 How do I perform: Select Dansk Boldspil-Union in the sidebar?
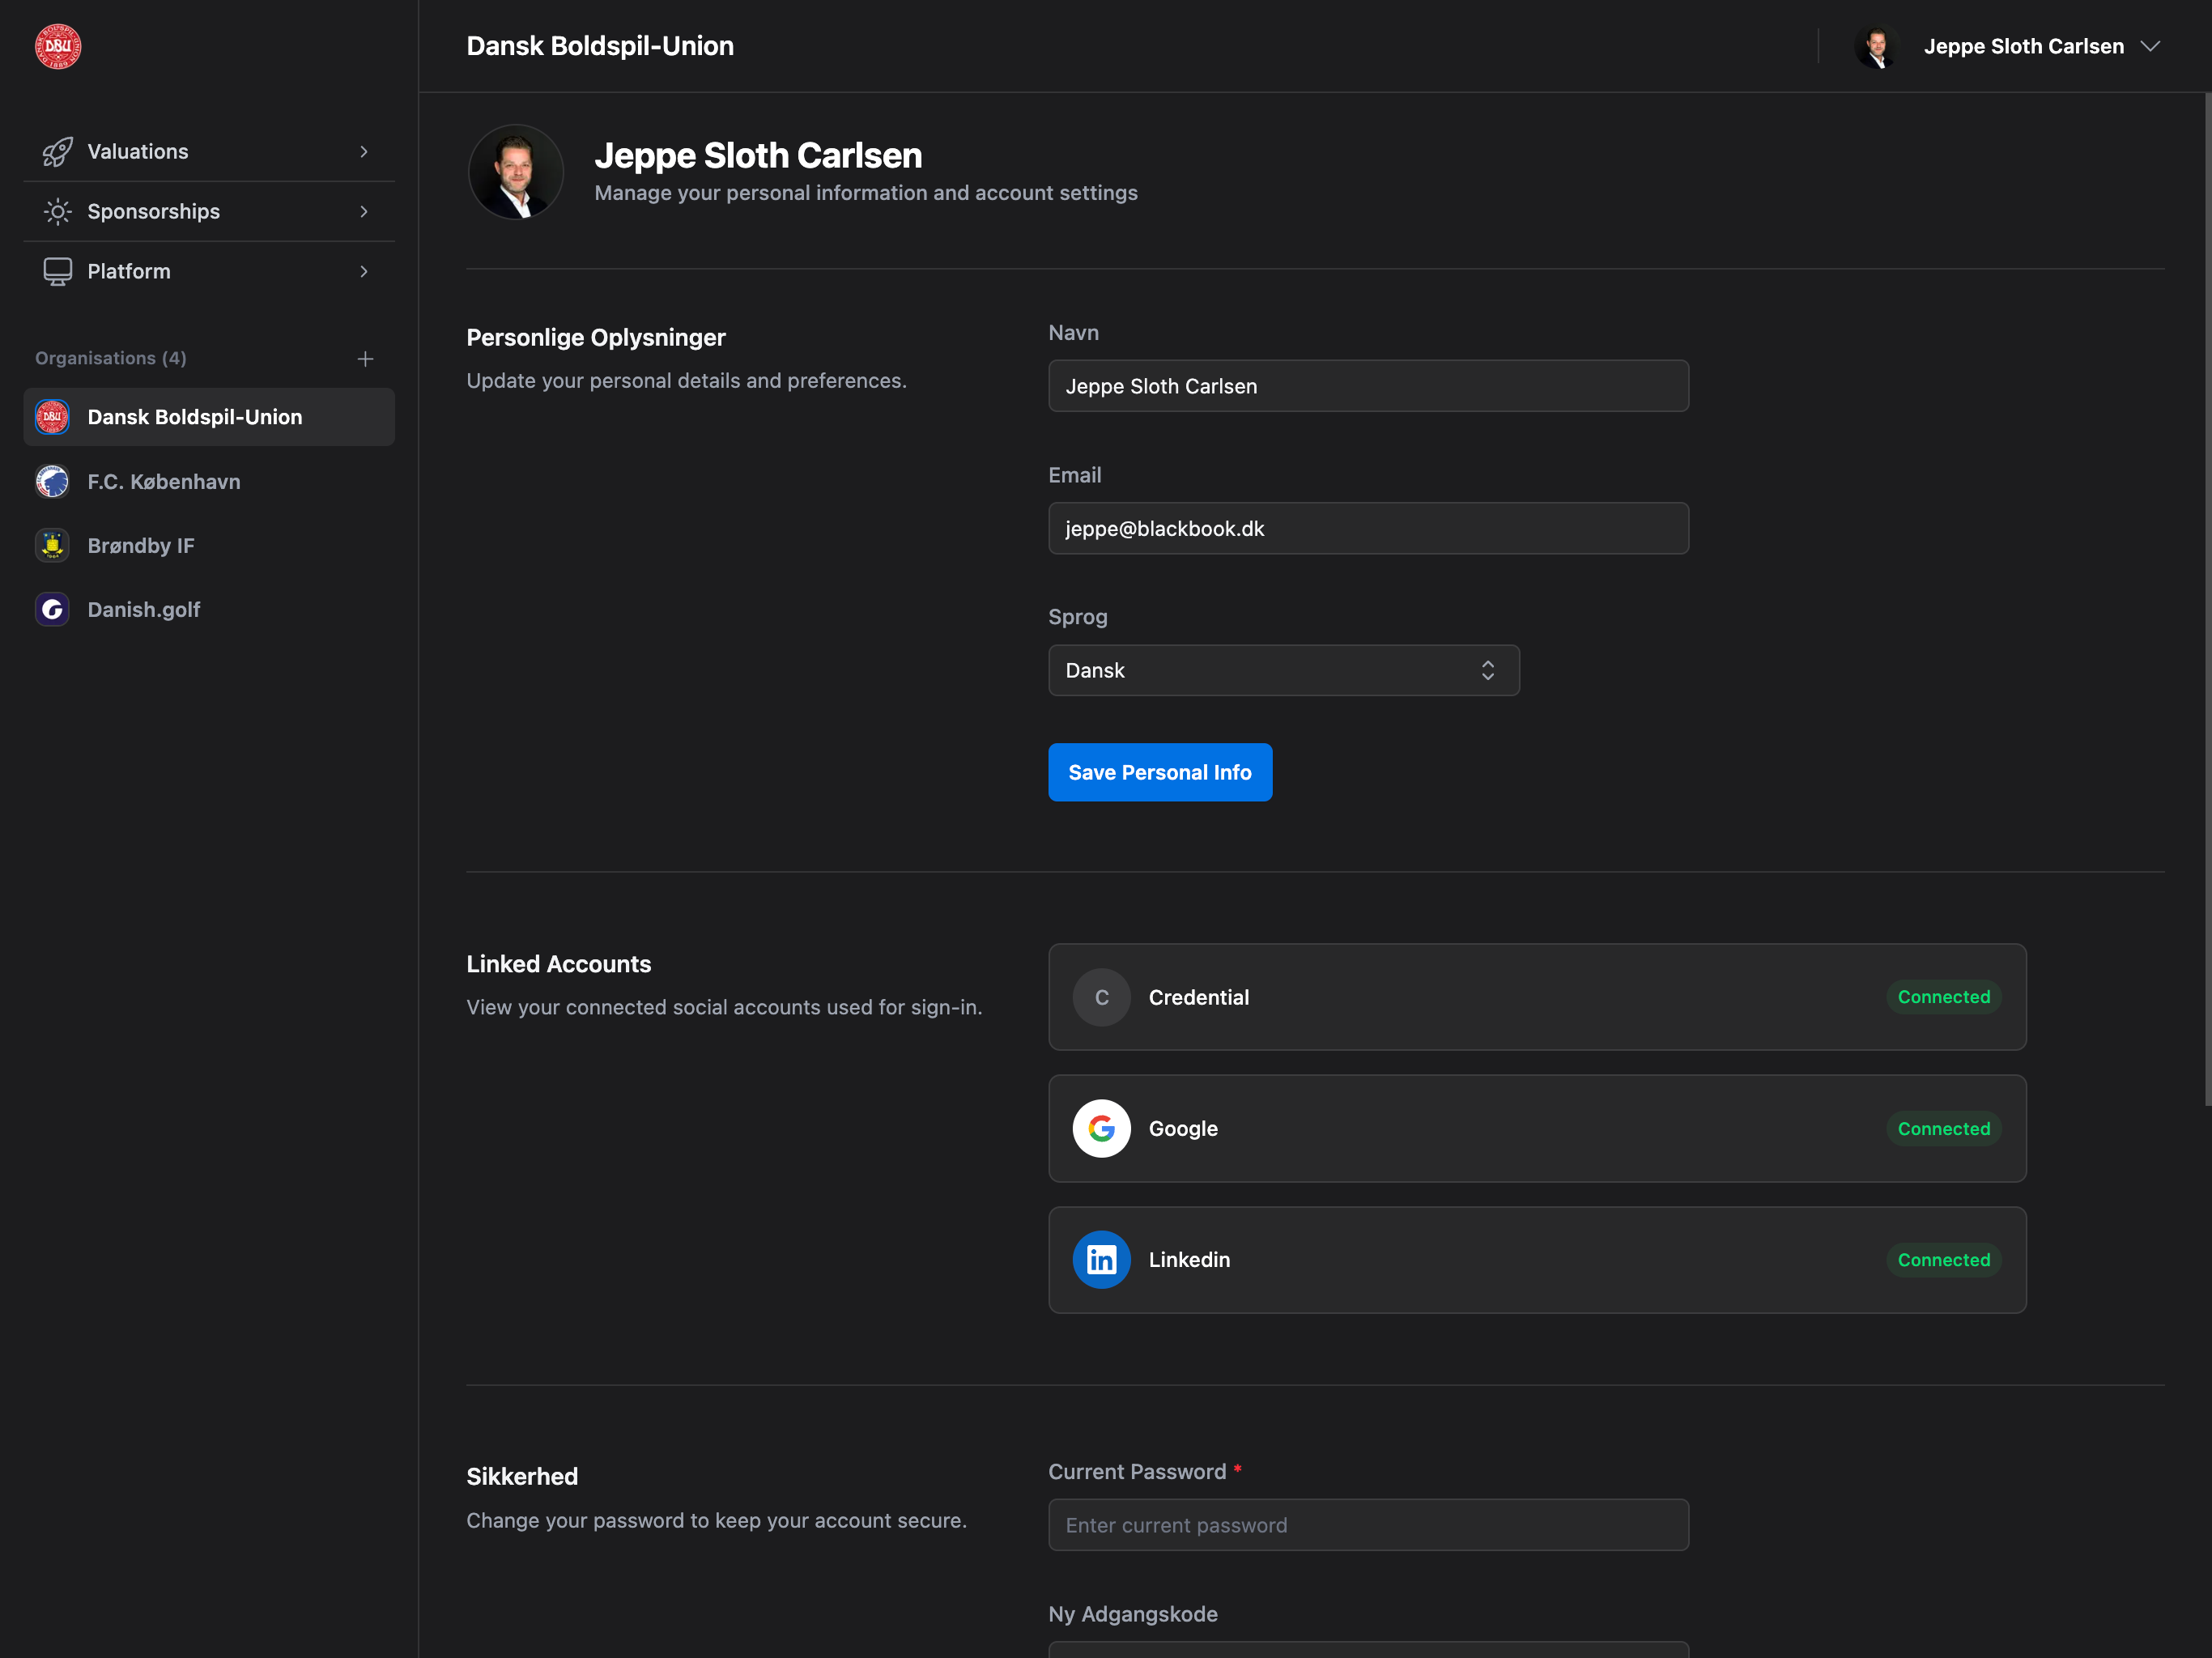click(x=194, y=417)
